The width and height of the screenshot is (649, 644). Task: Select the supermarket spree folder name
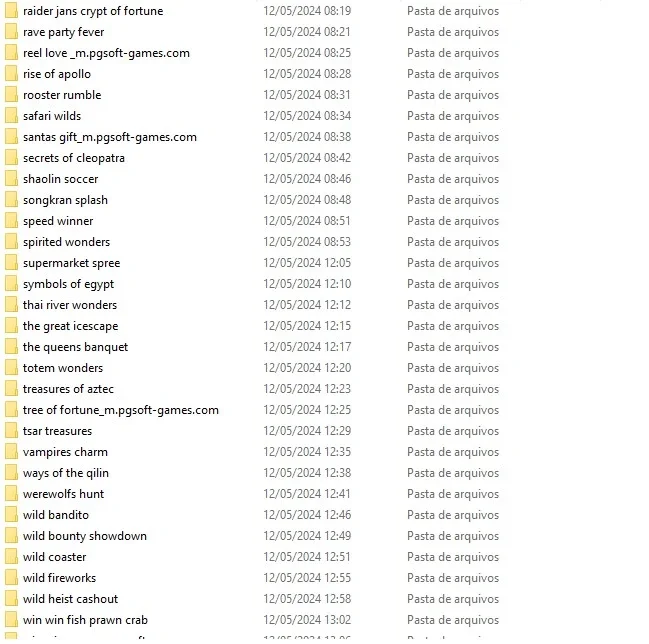coord(72,263)
